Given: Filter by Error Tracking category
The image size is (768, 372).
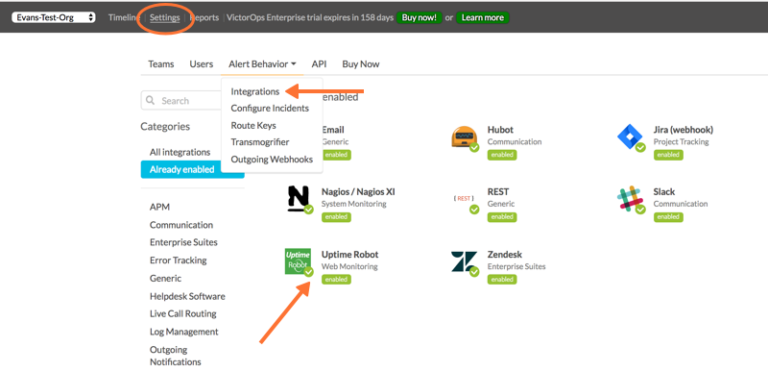Looking at the screenshot, I should click(178, 260).
